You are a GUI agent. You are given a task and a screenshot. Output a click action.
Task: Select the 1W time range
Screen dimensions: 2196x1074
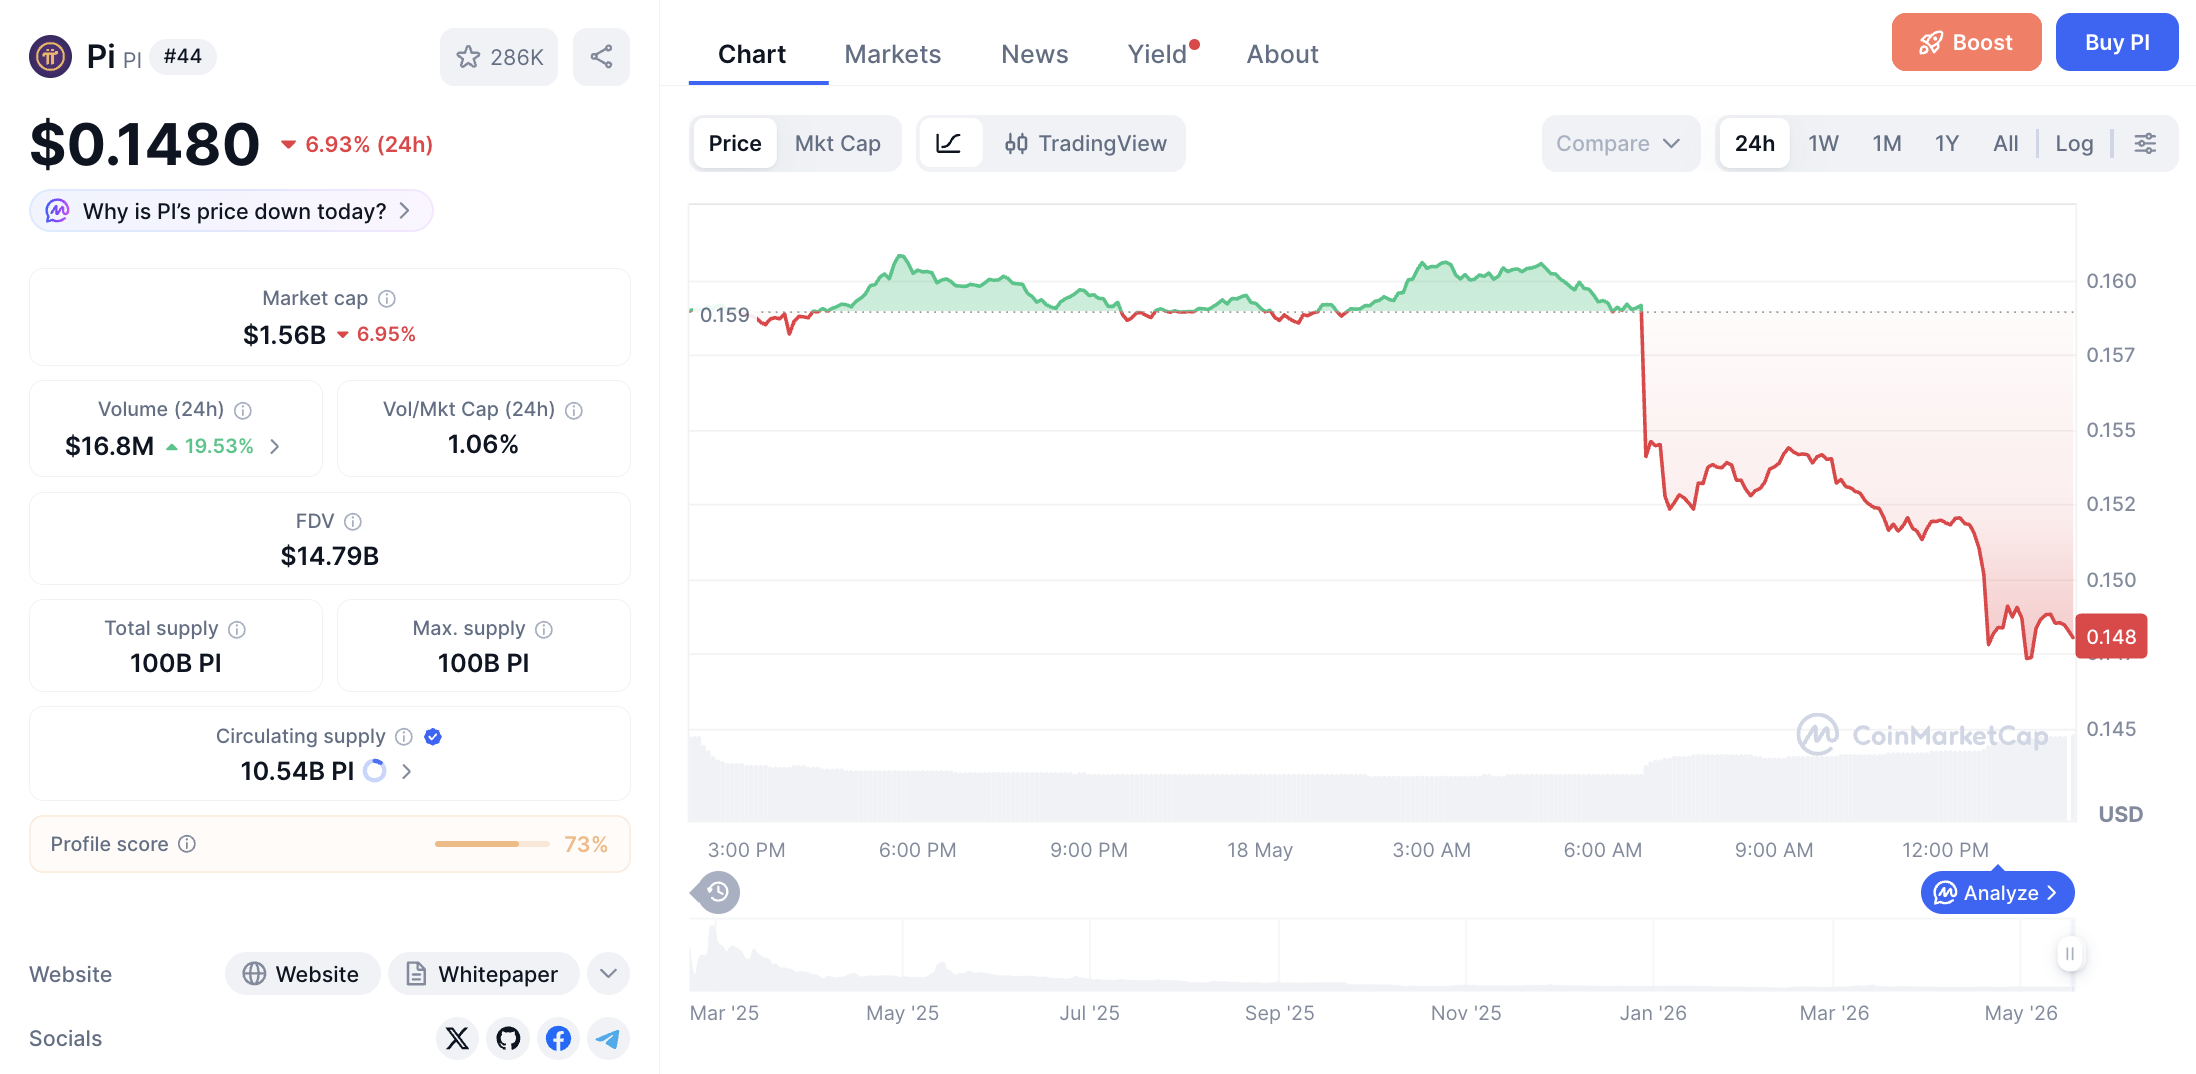pyautogui.click(x=1823, y=144)
